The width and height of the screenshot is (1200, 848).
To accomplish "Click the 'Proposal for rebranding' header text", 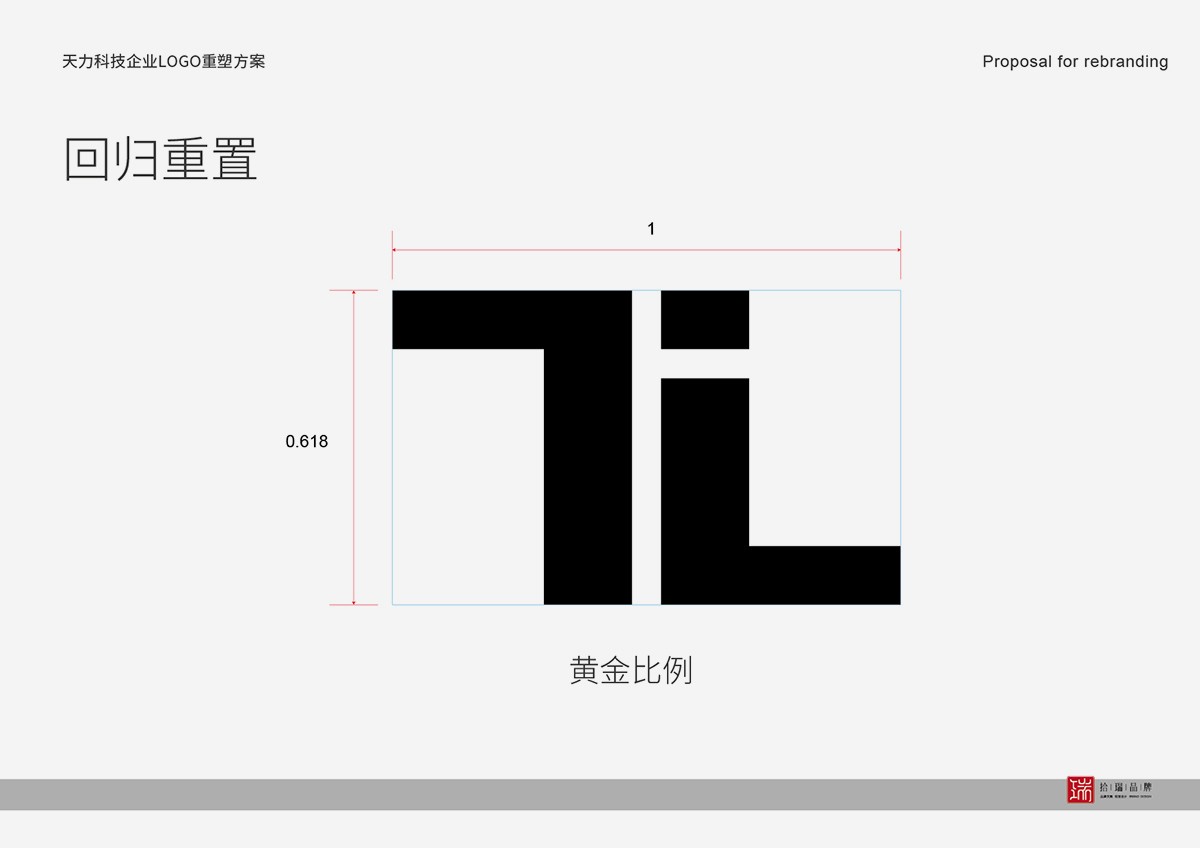I will (x=1075, y=62).
